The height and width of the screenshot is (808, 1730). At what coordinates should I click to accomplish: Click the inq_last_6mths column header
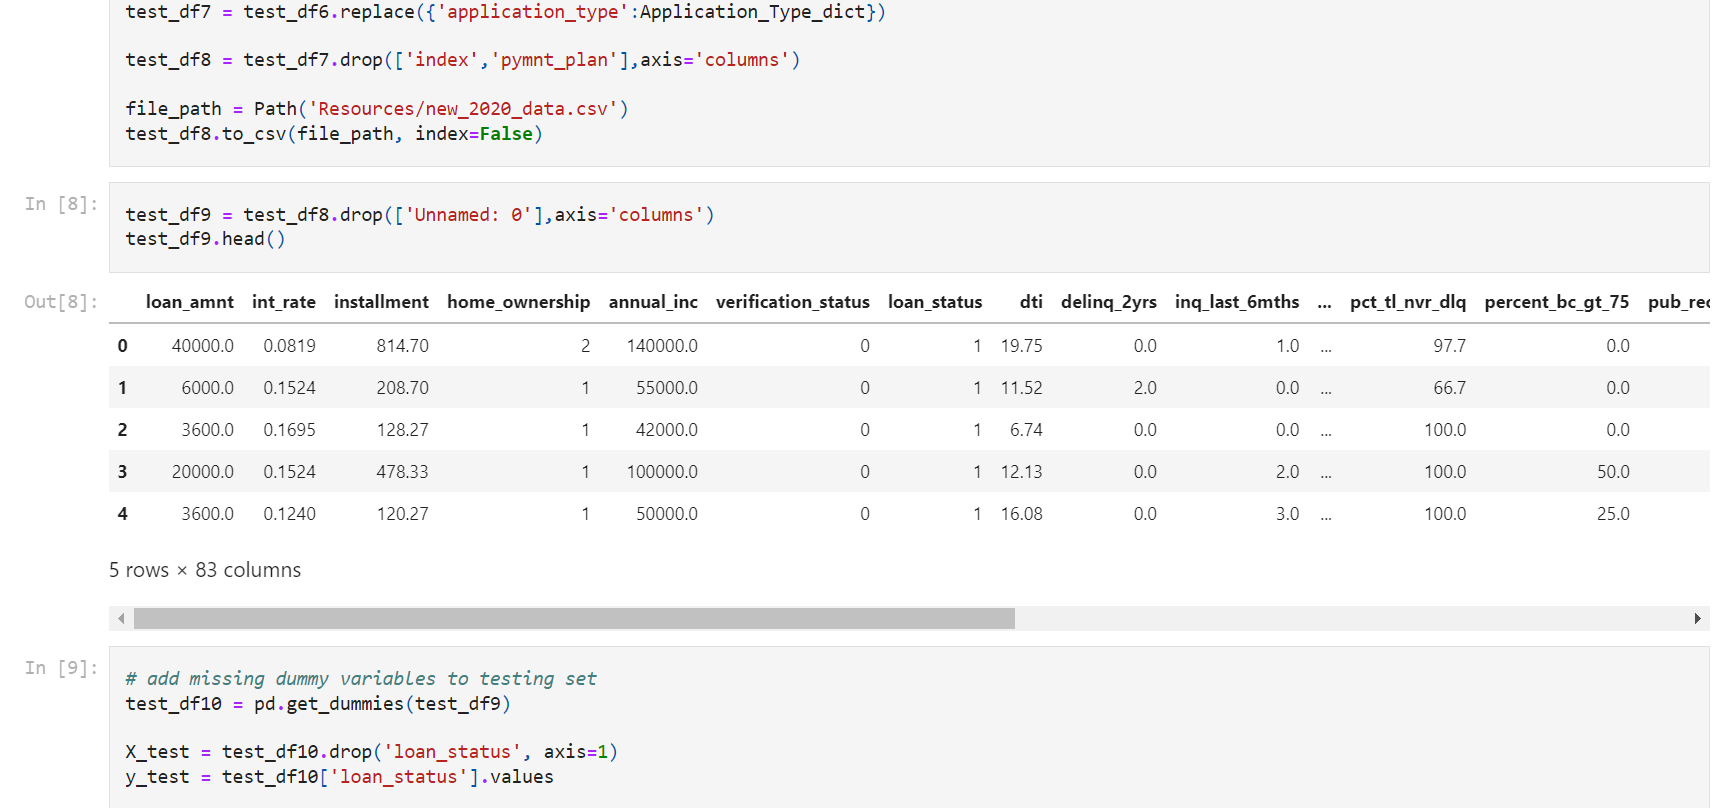click(1237, 302)
